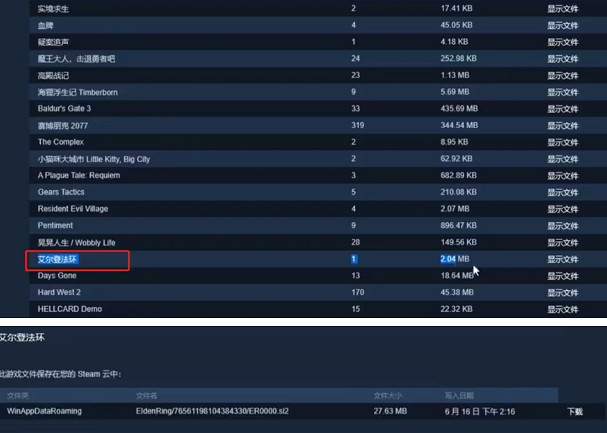Show files for Gears Tactics
Viewport: 607px width, 433px height.
[562, 191]
